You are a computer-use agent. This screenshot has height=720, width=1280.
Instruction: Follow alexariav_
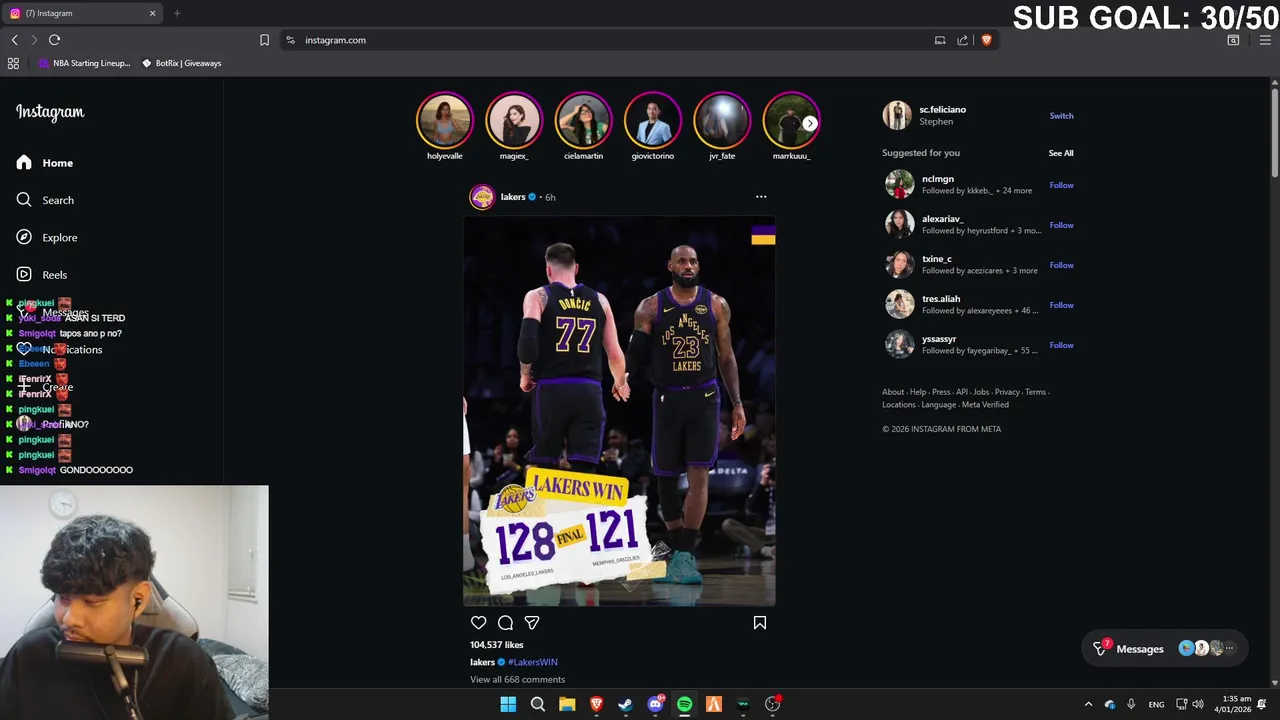click(1061, 225)
